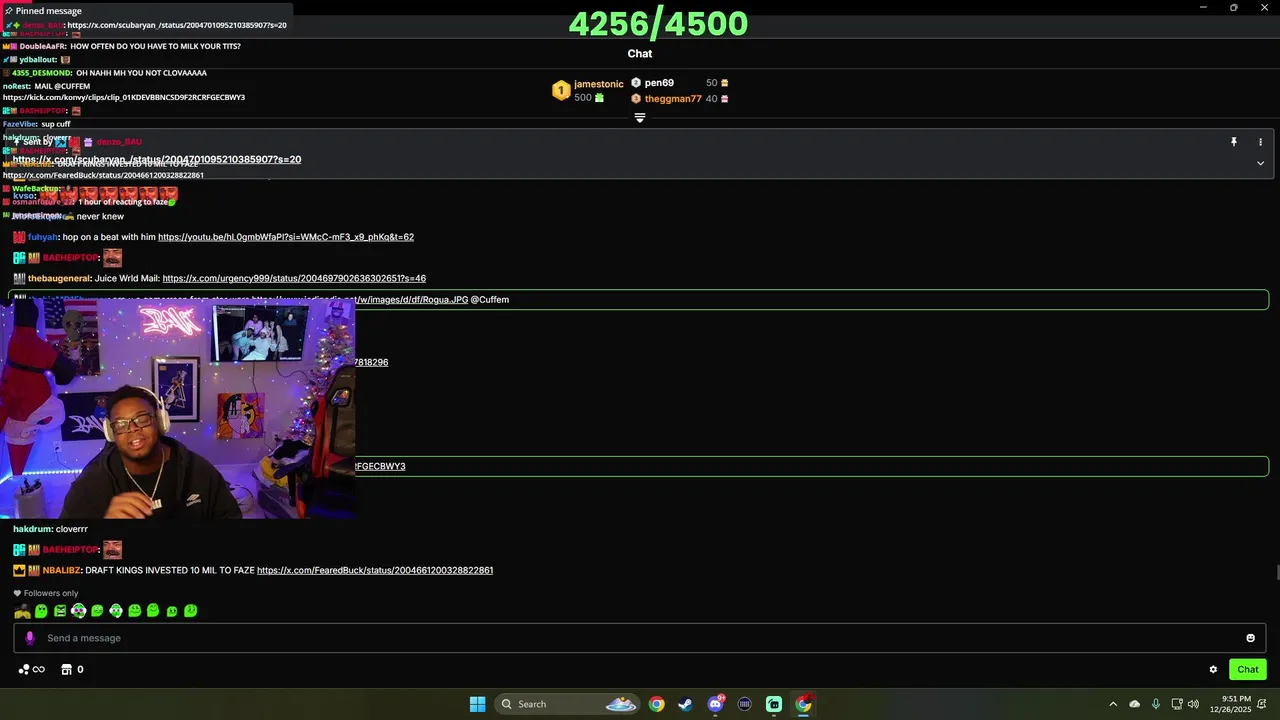The height and width of the screenshot is (720, 1280).
Task: Focus the Send a message field
Action: tap(640, 638)
